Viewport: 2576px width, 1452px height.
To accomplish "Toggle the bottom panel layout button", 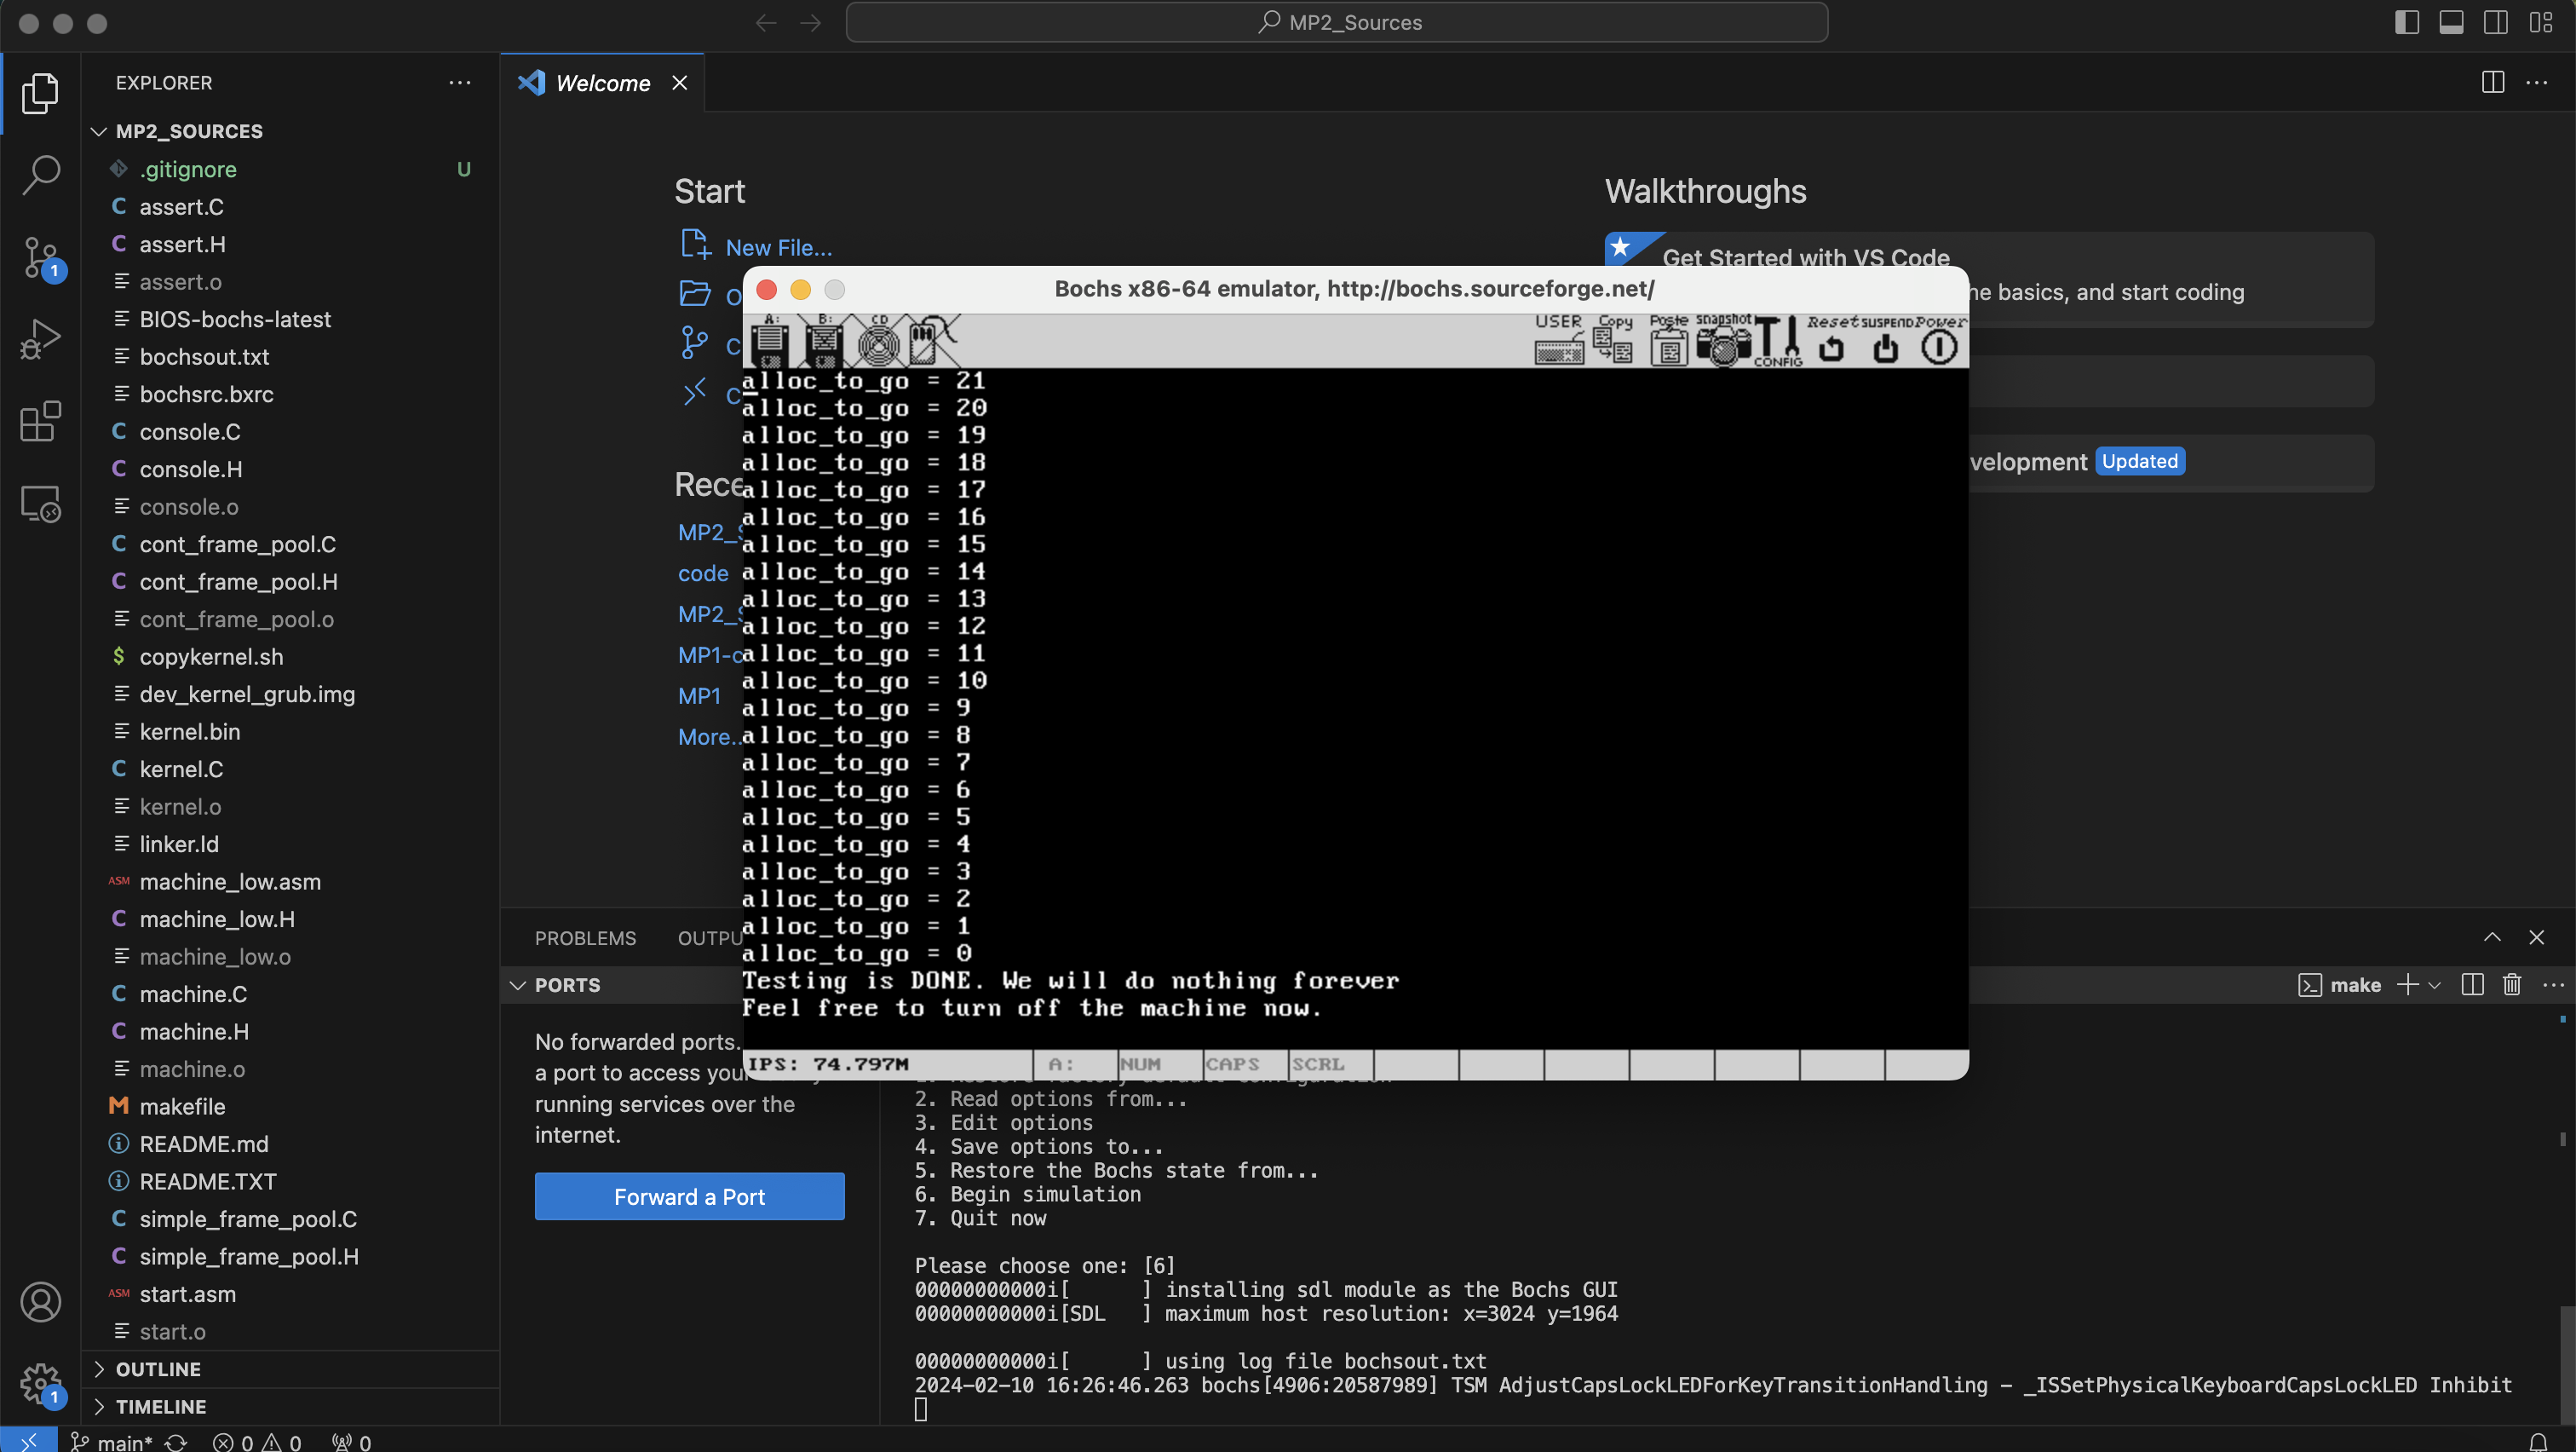I will tap(2451, 22).
